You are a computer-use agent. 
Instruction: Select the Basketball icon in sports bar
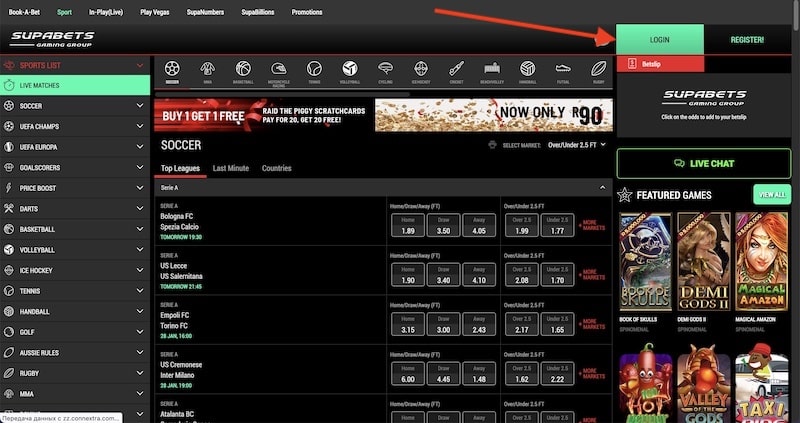coord(243,68)
